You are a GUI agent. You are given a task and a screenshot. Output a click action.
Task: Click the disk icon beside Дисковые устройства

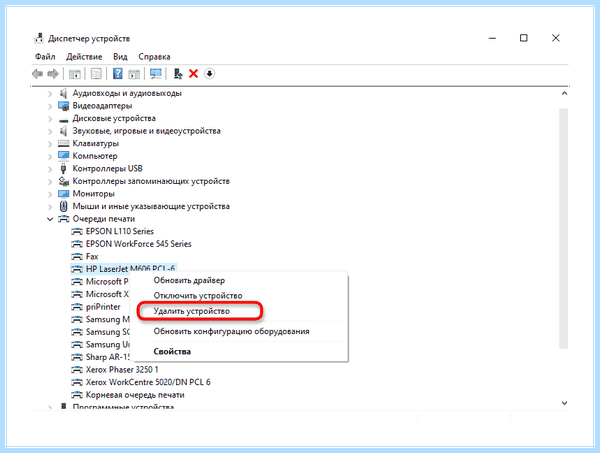tap(63, 120)
